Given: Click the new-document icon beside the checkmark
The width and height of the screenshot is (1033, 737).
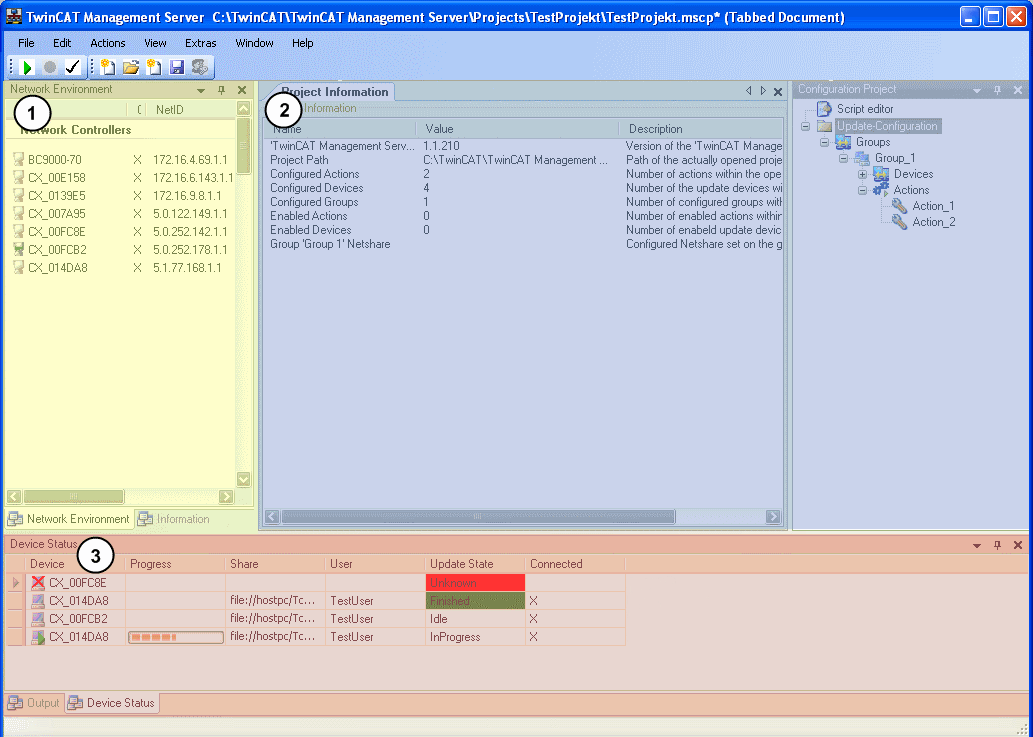Looking at the screenshot, I should [108, 67].
